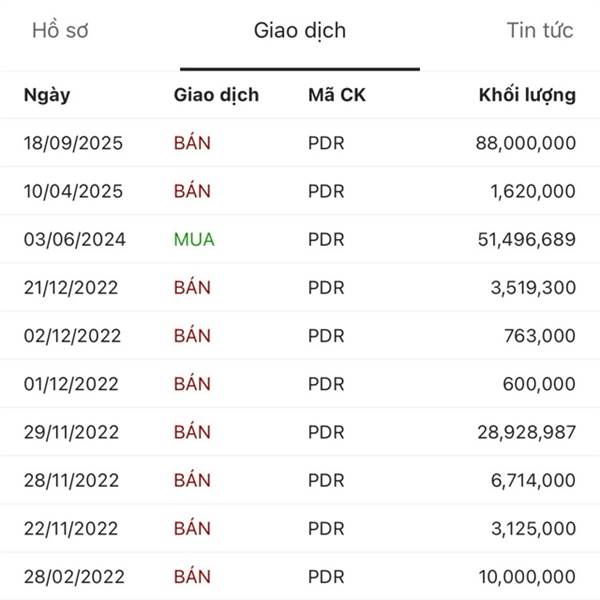Click the 600,000 volume value
600x600 pixels.
pos(539,384)
